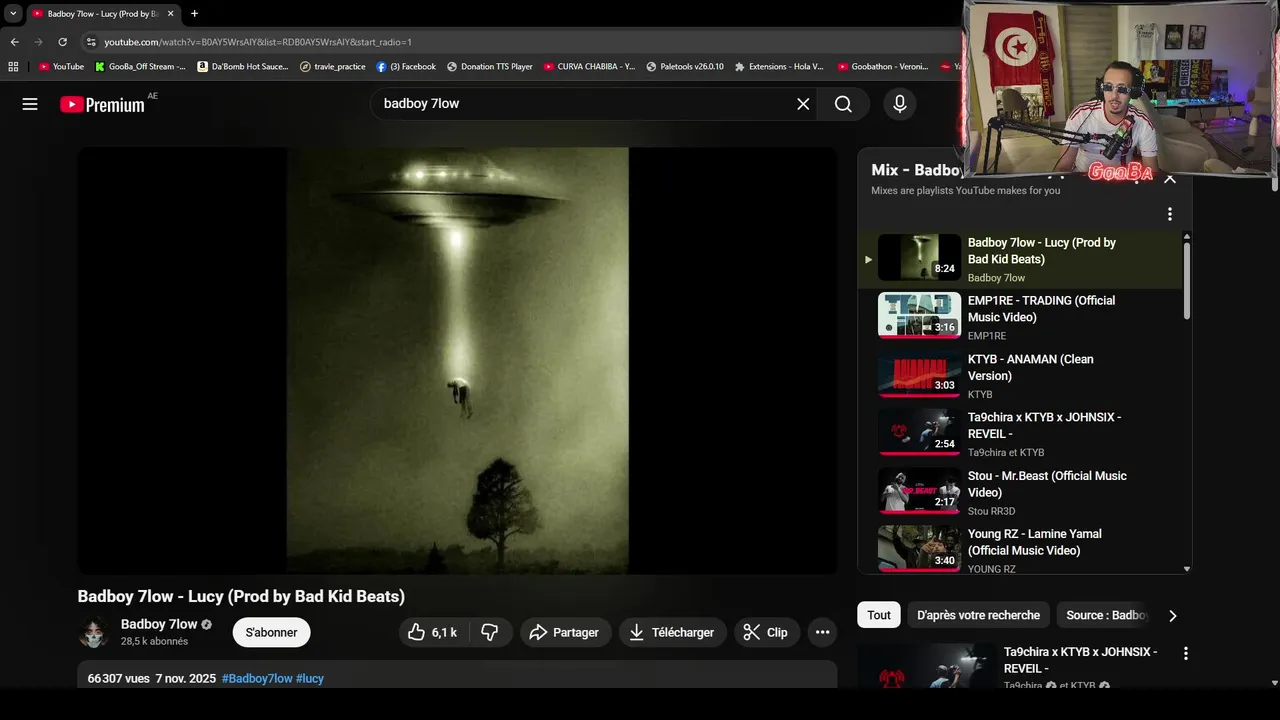Close the Mix playlist panel

tap(1170, 179)
